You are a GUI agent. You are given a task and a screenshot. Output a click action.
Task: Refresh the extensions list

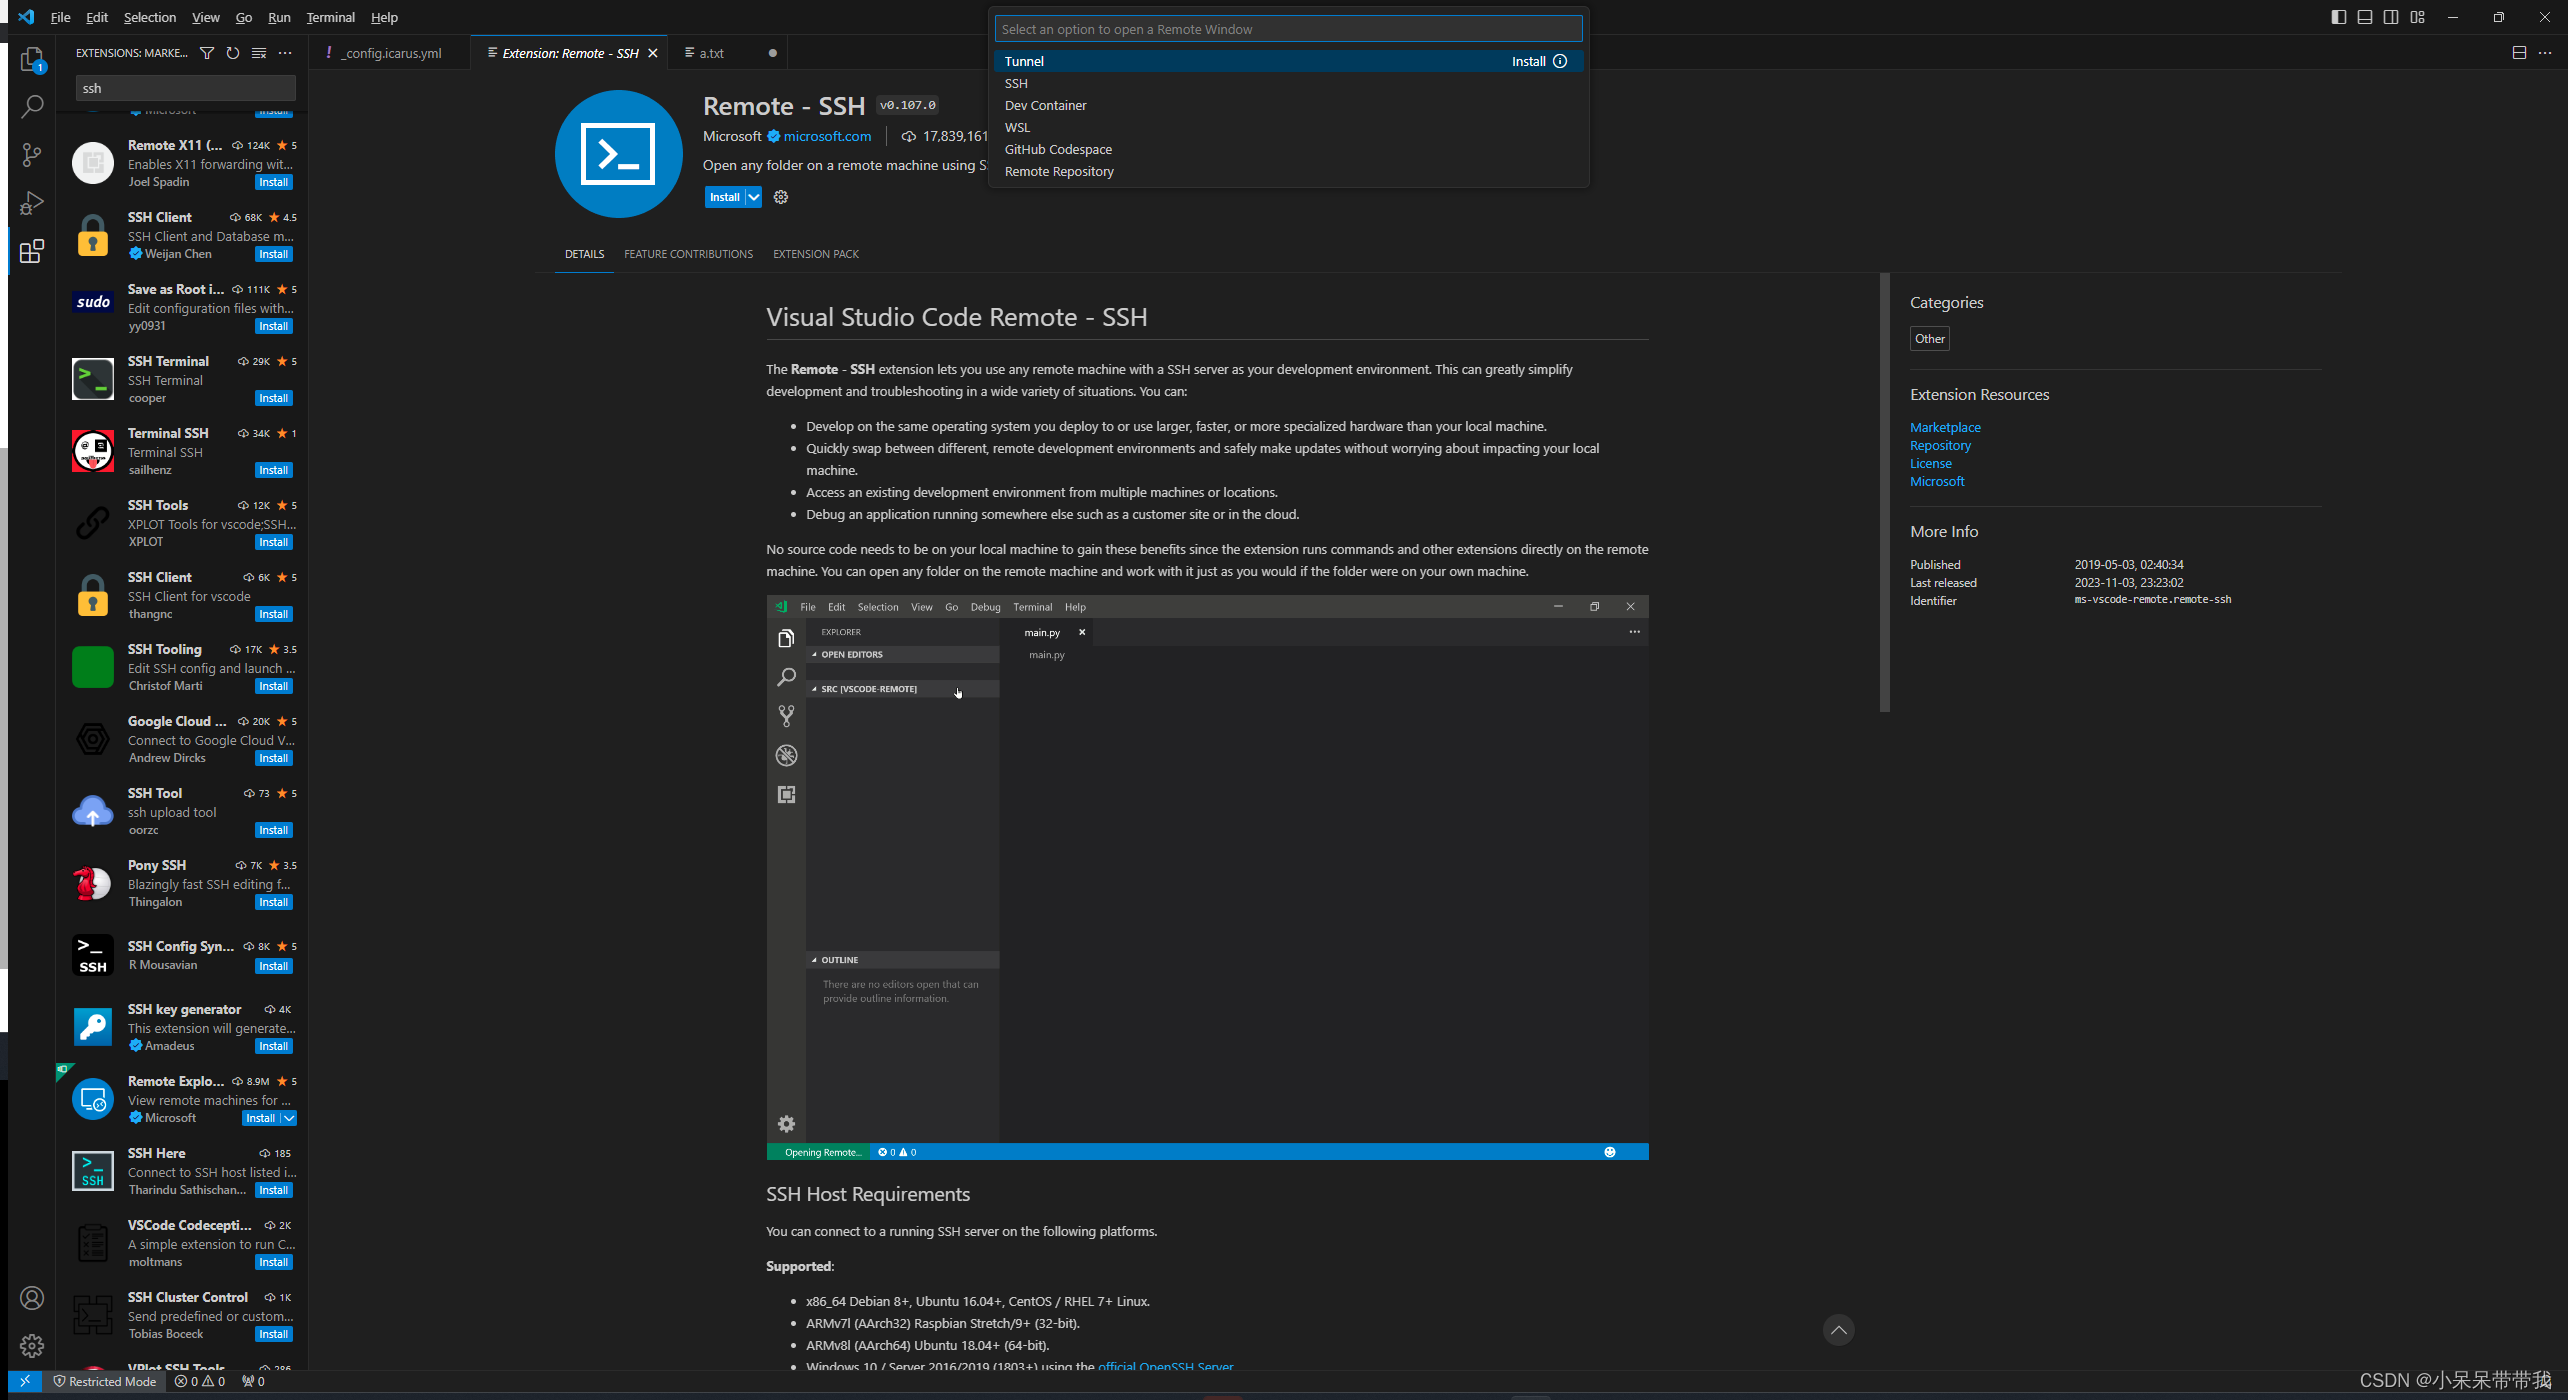233,53
